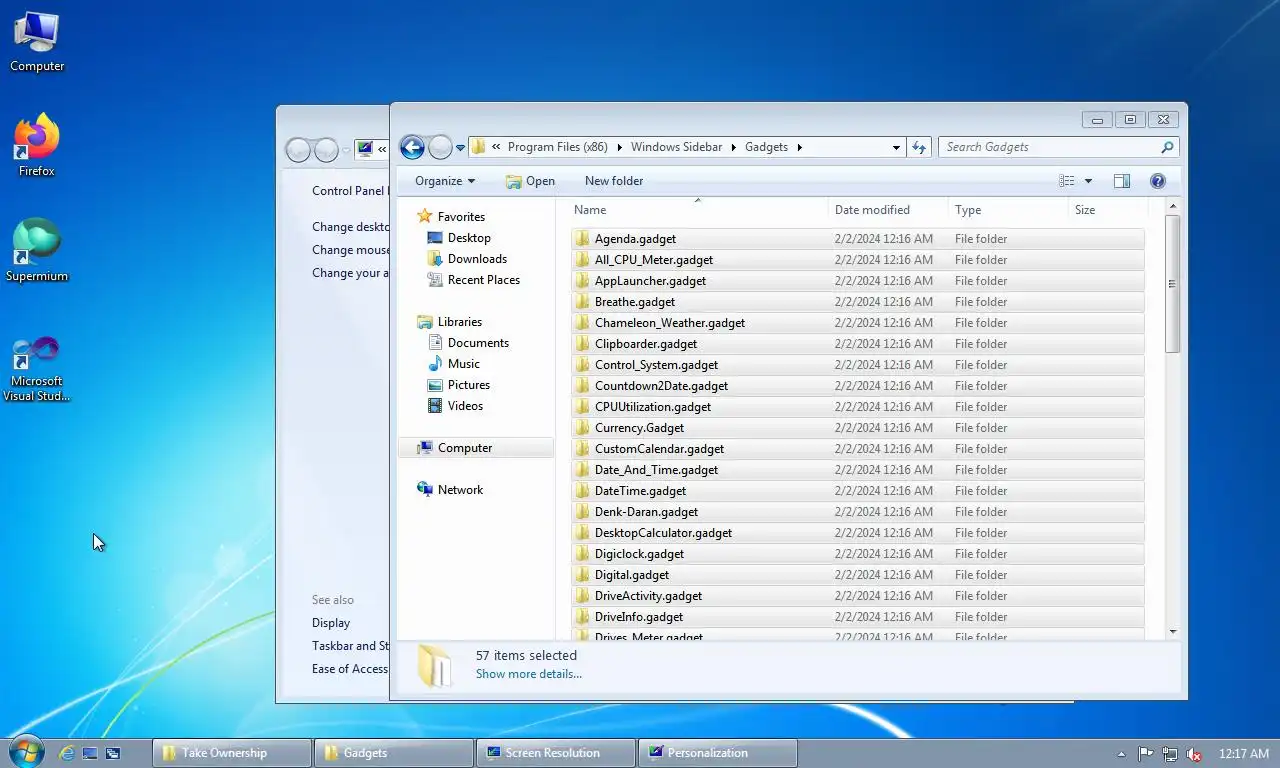
Task: Click the volume icon in system tray
Action: [1193, 754]
